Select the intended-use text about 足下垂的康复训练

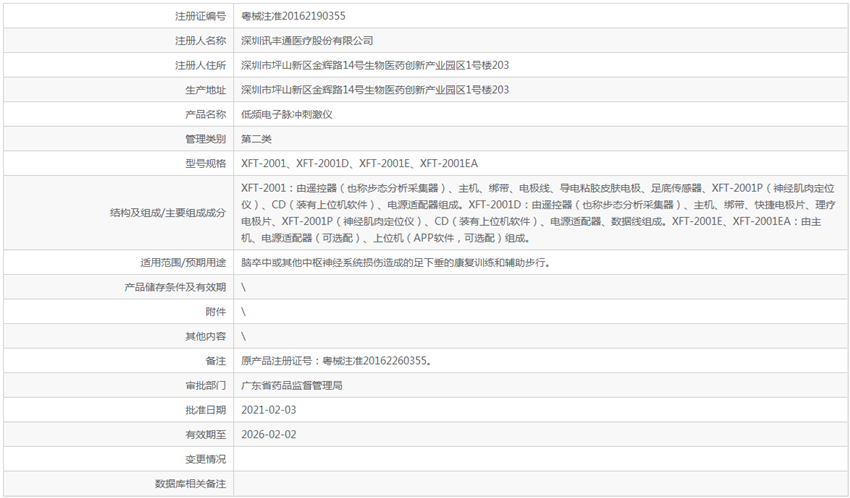[396, 263]
